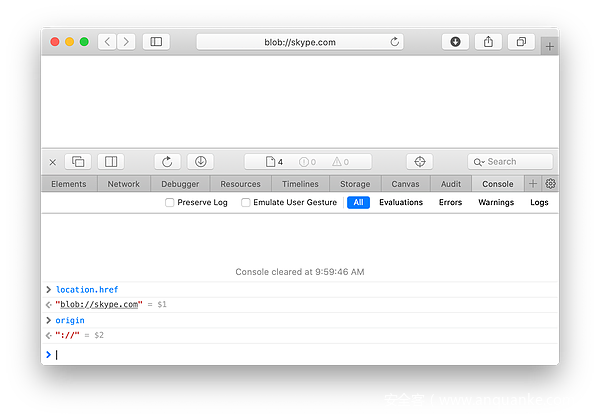The image size is (600, 419).
Task: Select the Console tab
Action: click(x=498, y=184)
